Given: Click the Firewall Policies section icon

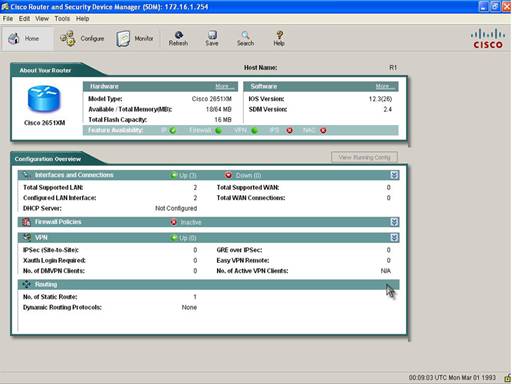Looking at the screenshot, I should click(26, 222).
